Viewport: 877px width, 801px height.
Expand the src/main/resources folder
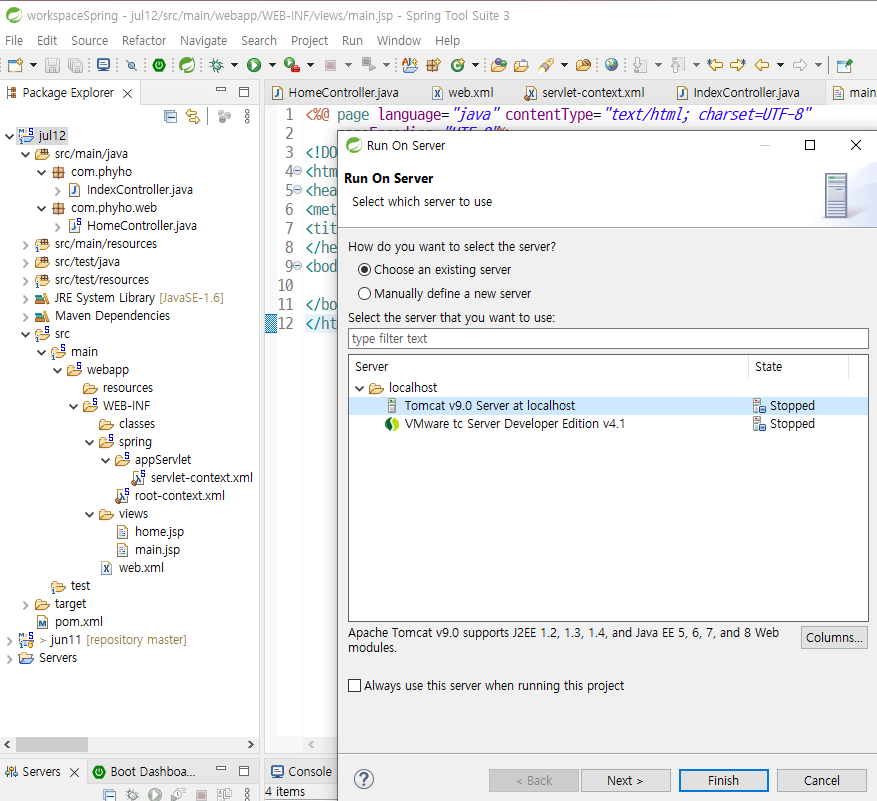pyautogui.click(x=25, y=244)
